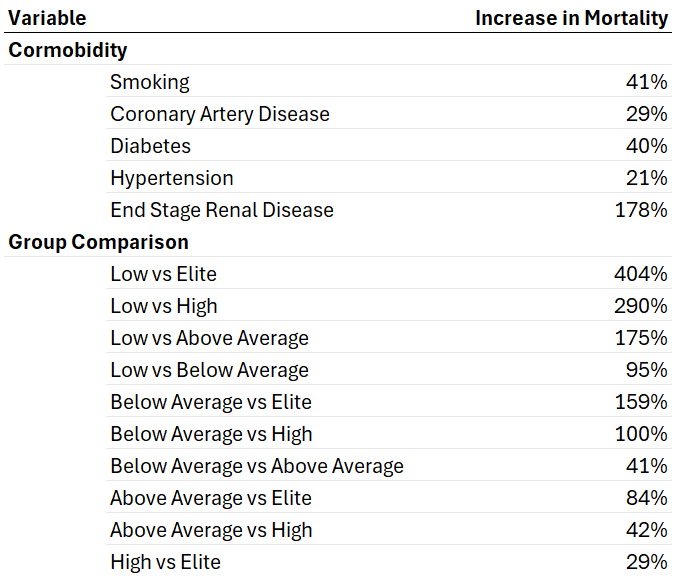Click the Increase in Mortality header
Viewport: 679px width, 584px height.
(x=571, y=18)
